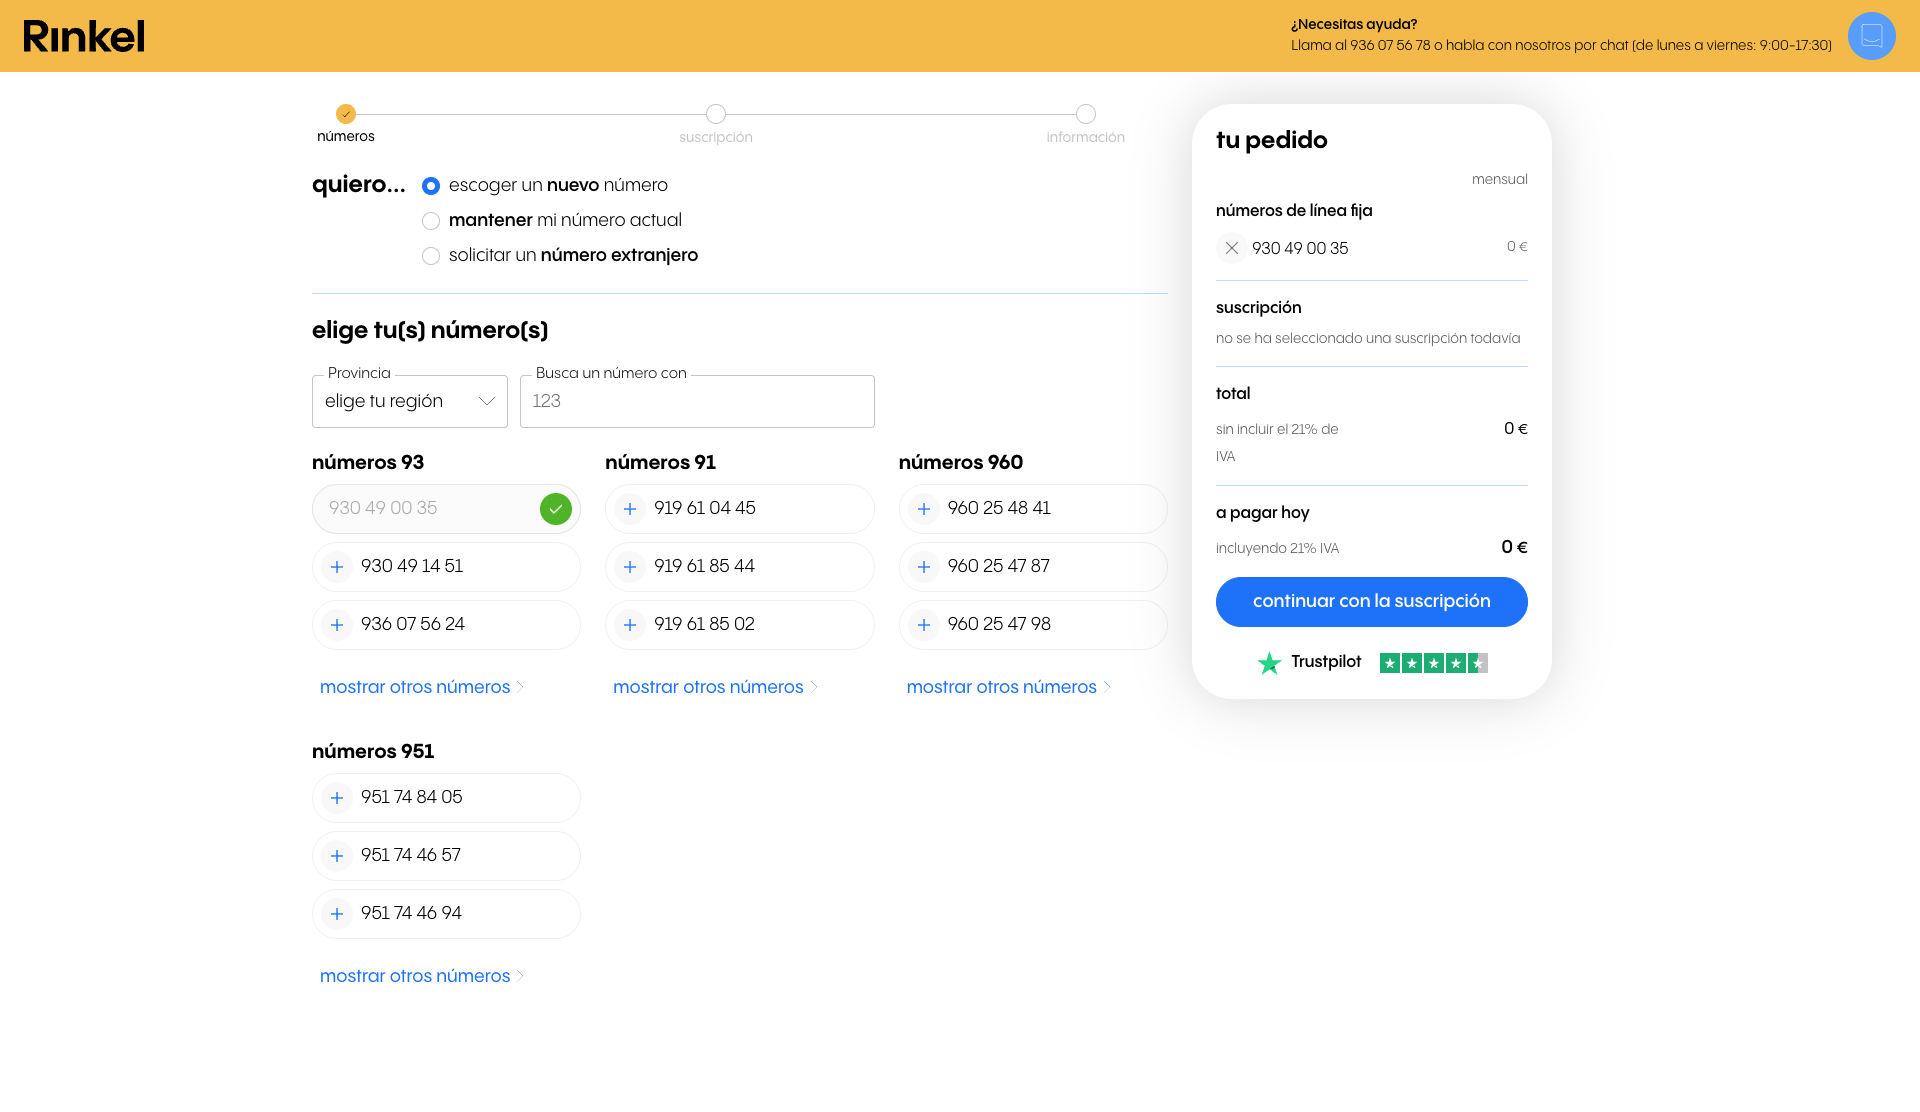Focus the Busca un número con field
This screenshot has height=1112, width=1920.
pyautogui.click(x=697, y=401)
